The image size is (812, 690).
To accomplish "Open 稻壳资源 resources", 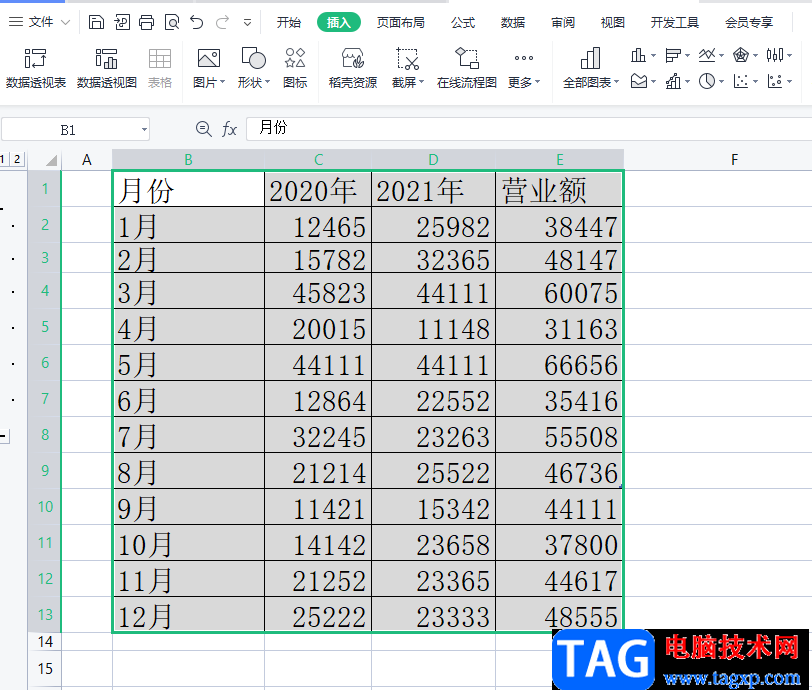I will [353, 68].
